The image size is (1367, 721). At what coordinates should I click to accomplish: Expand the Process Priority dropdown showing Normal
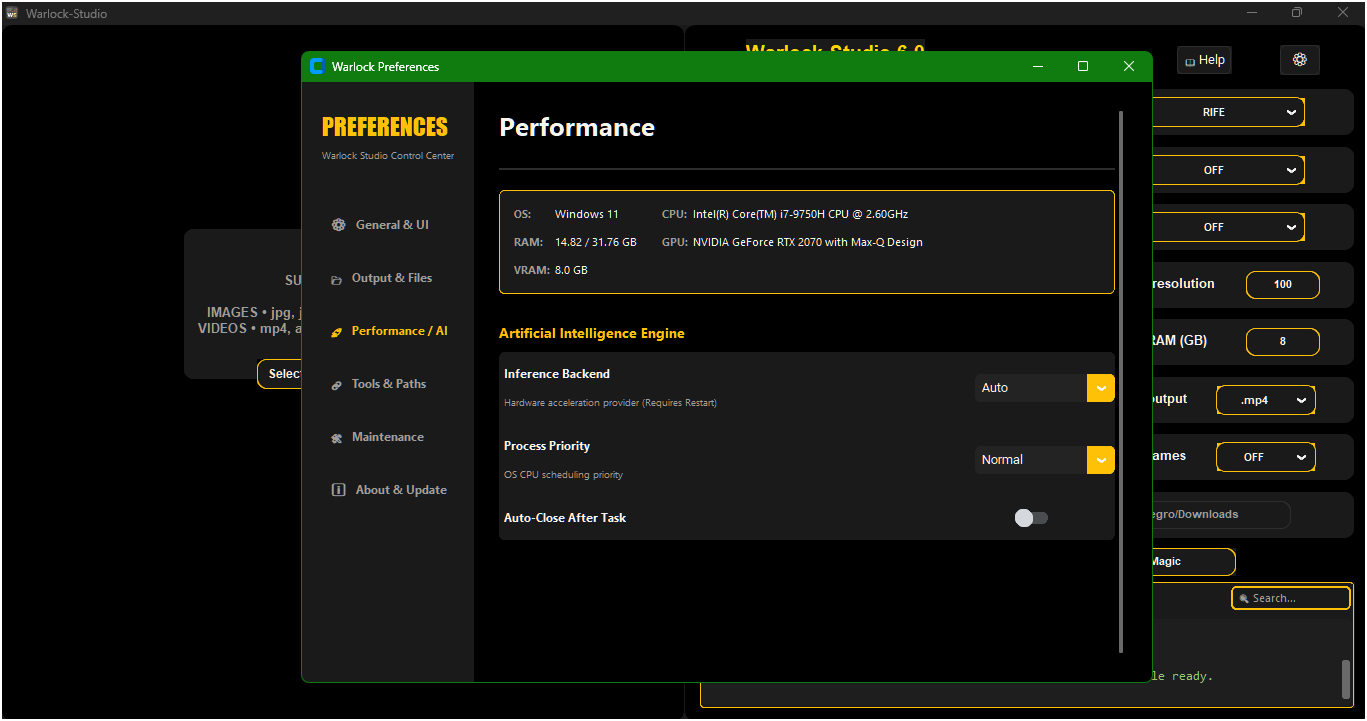pos(1044,460)
